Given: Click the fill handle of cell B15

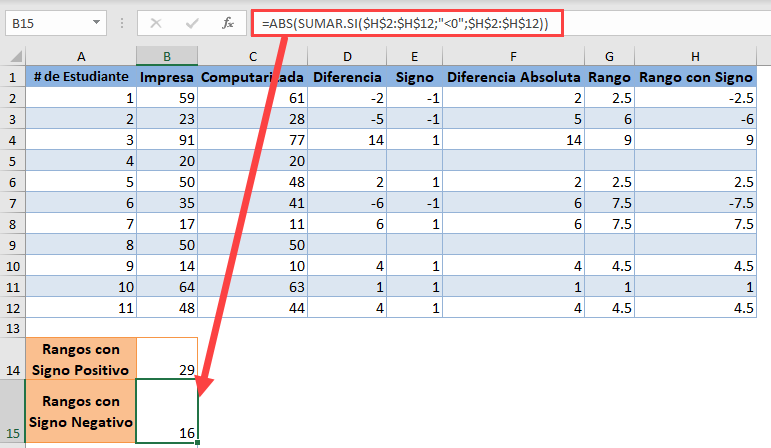Looking at the screenshot, I should (198, 443).
